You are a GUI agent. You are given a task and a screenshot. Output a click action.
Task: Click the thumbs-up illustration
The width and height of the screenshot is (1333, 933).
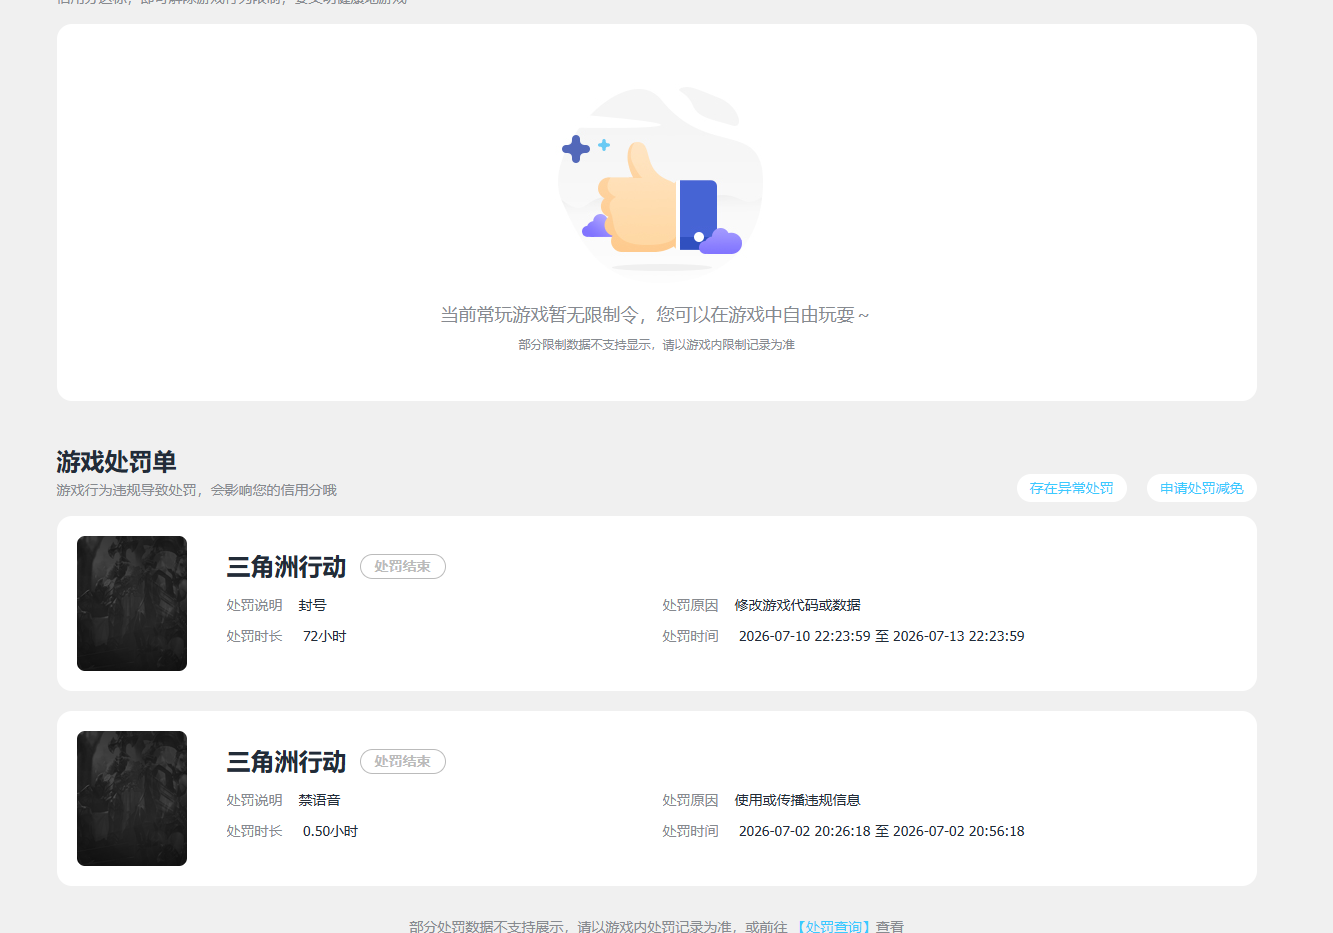tap(660, 182)
